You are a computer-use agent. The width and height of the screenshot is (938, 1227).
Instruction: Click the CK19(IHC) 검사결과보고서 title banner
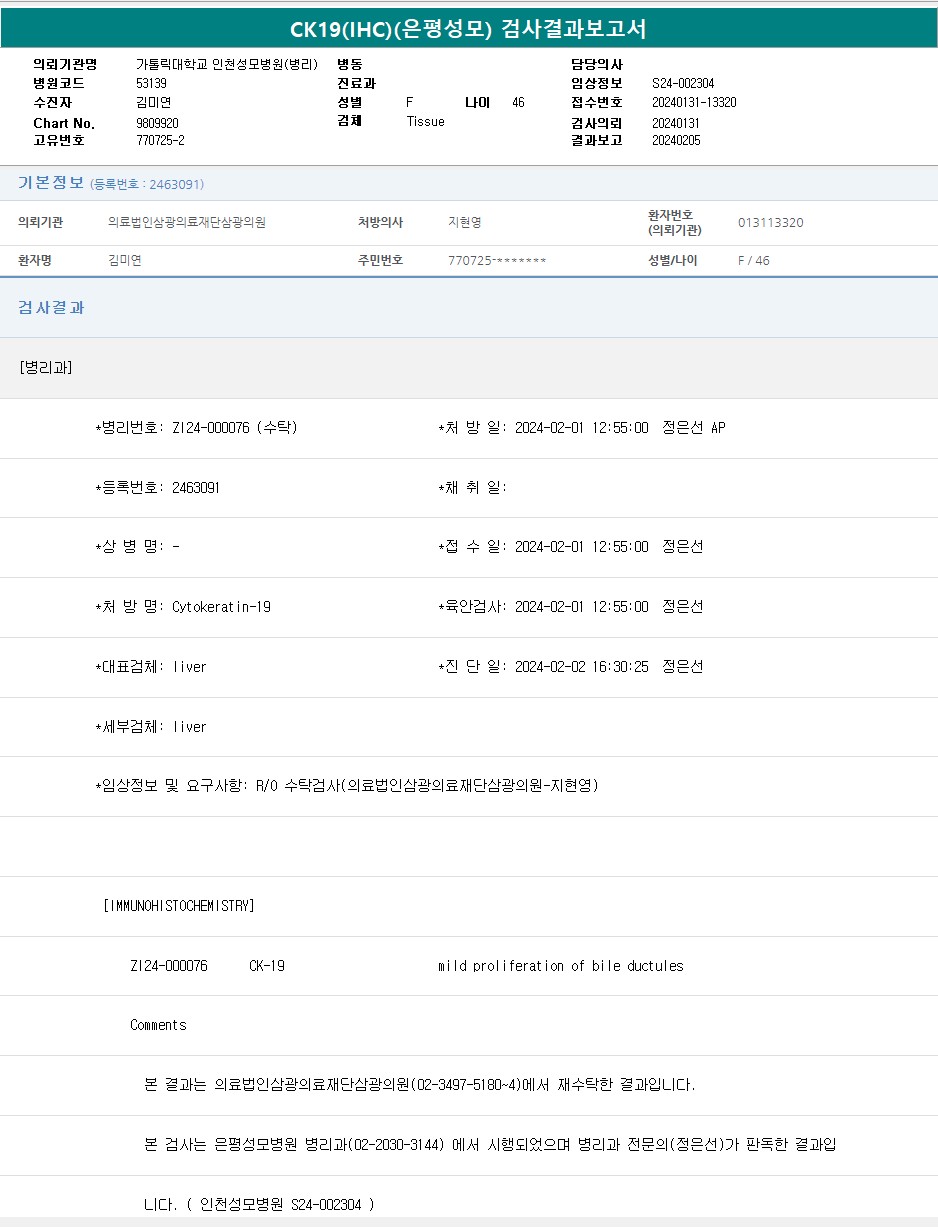pyautogui.click(x=468, y=29)
